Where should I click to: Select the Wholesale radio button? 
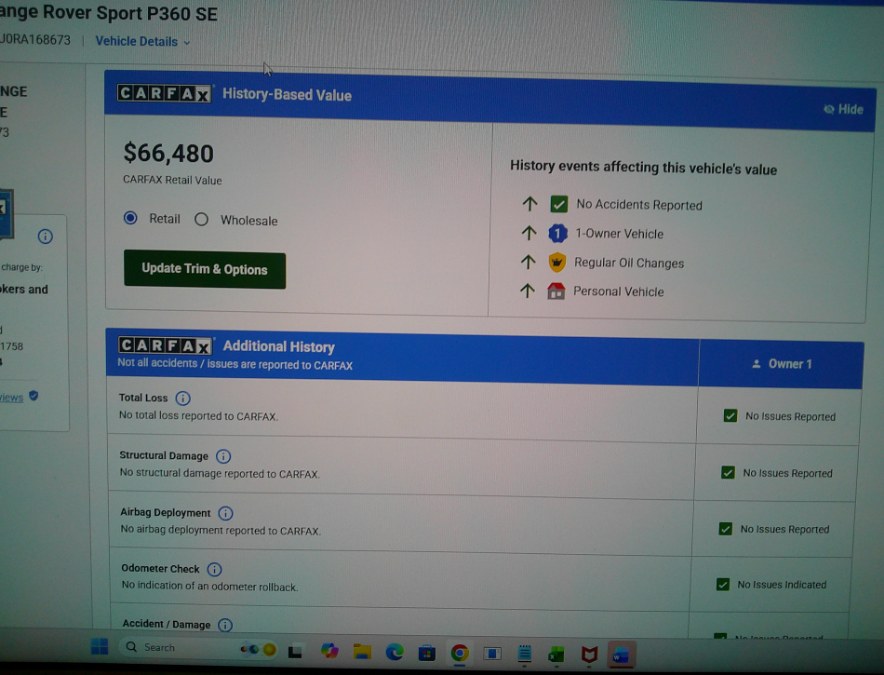201,219
